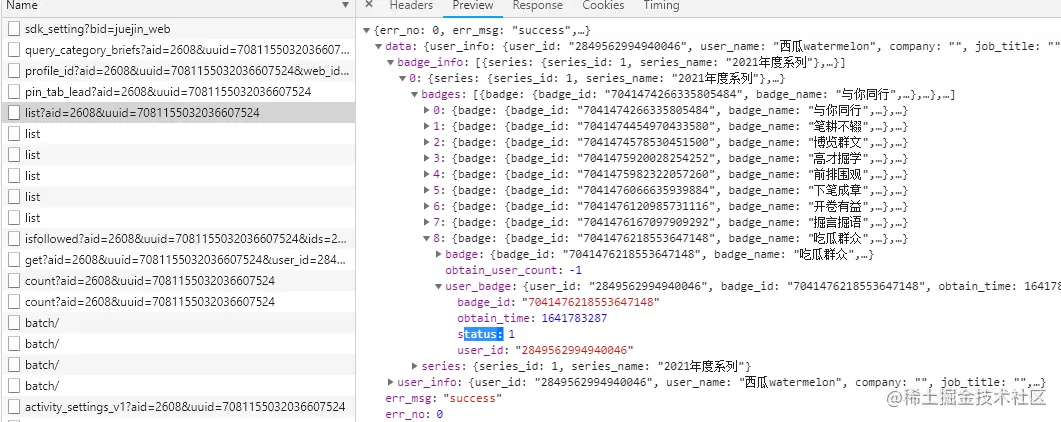
Task: Select the profile_id?aid=2608 request row
Action: (178, 71)
